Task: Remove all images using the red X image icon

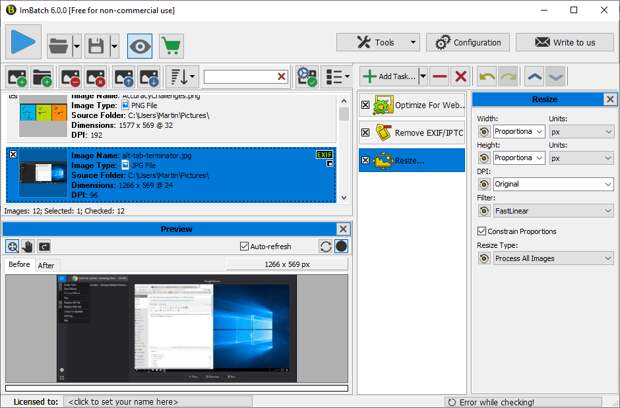Action: [x=95, y=77]
